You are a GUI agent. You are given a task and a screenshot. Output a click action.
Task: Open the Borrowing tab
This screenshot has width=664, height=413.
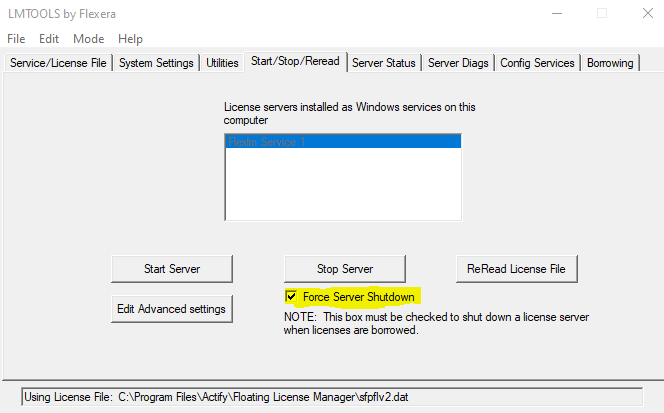[610, 63]
